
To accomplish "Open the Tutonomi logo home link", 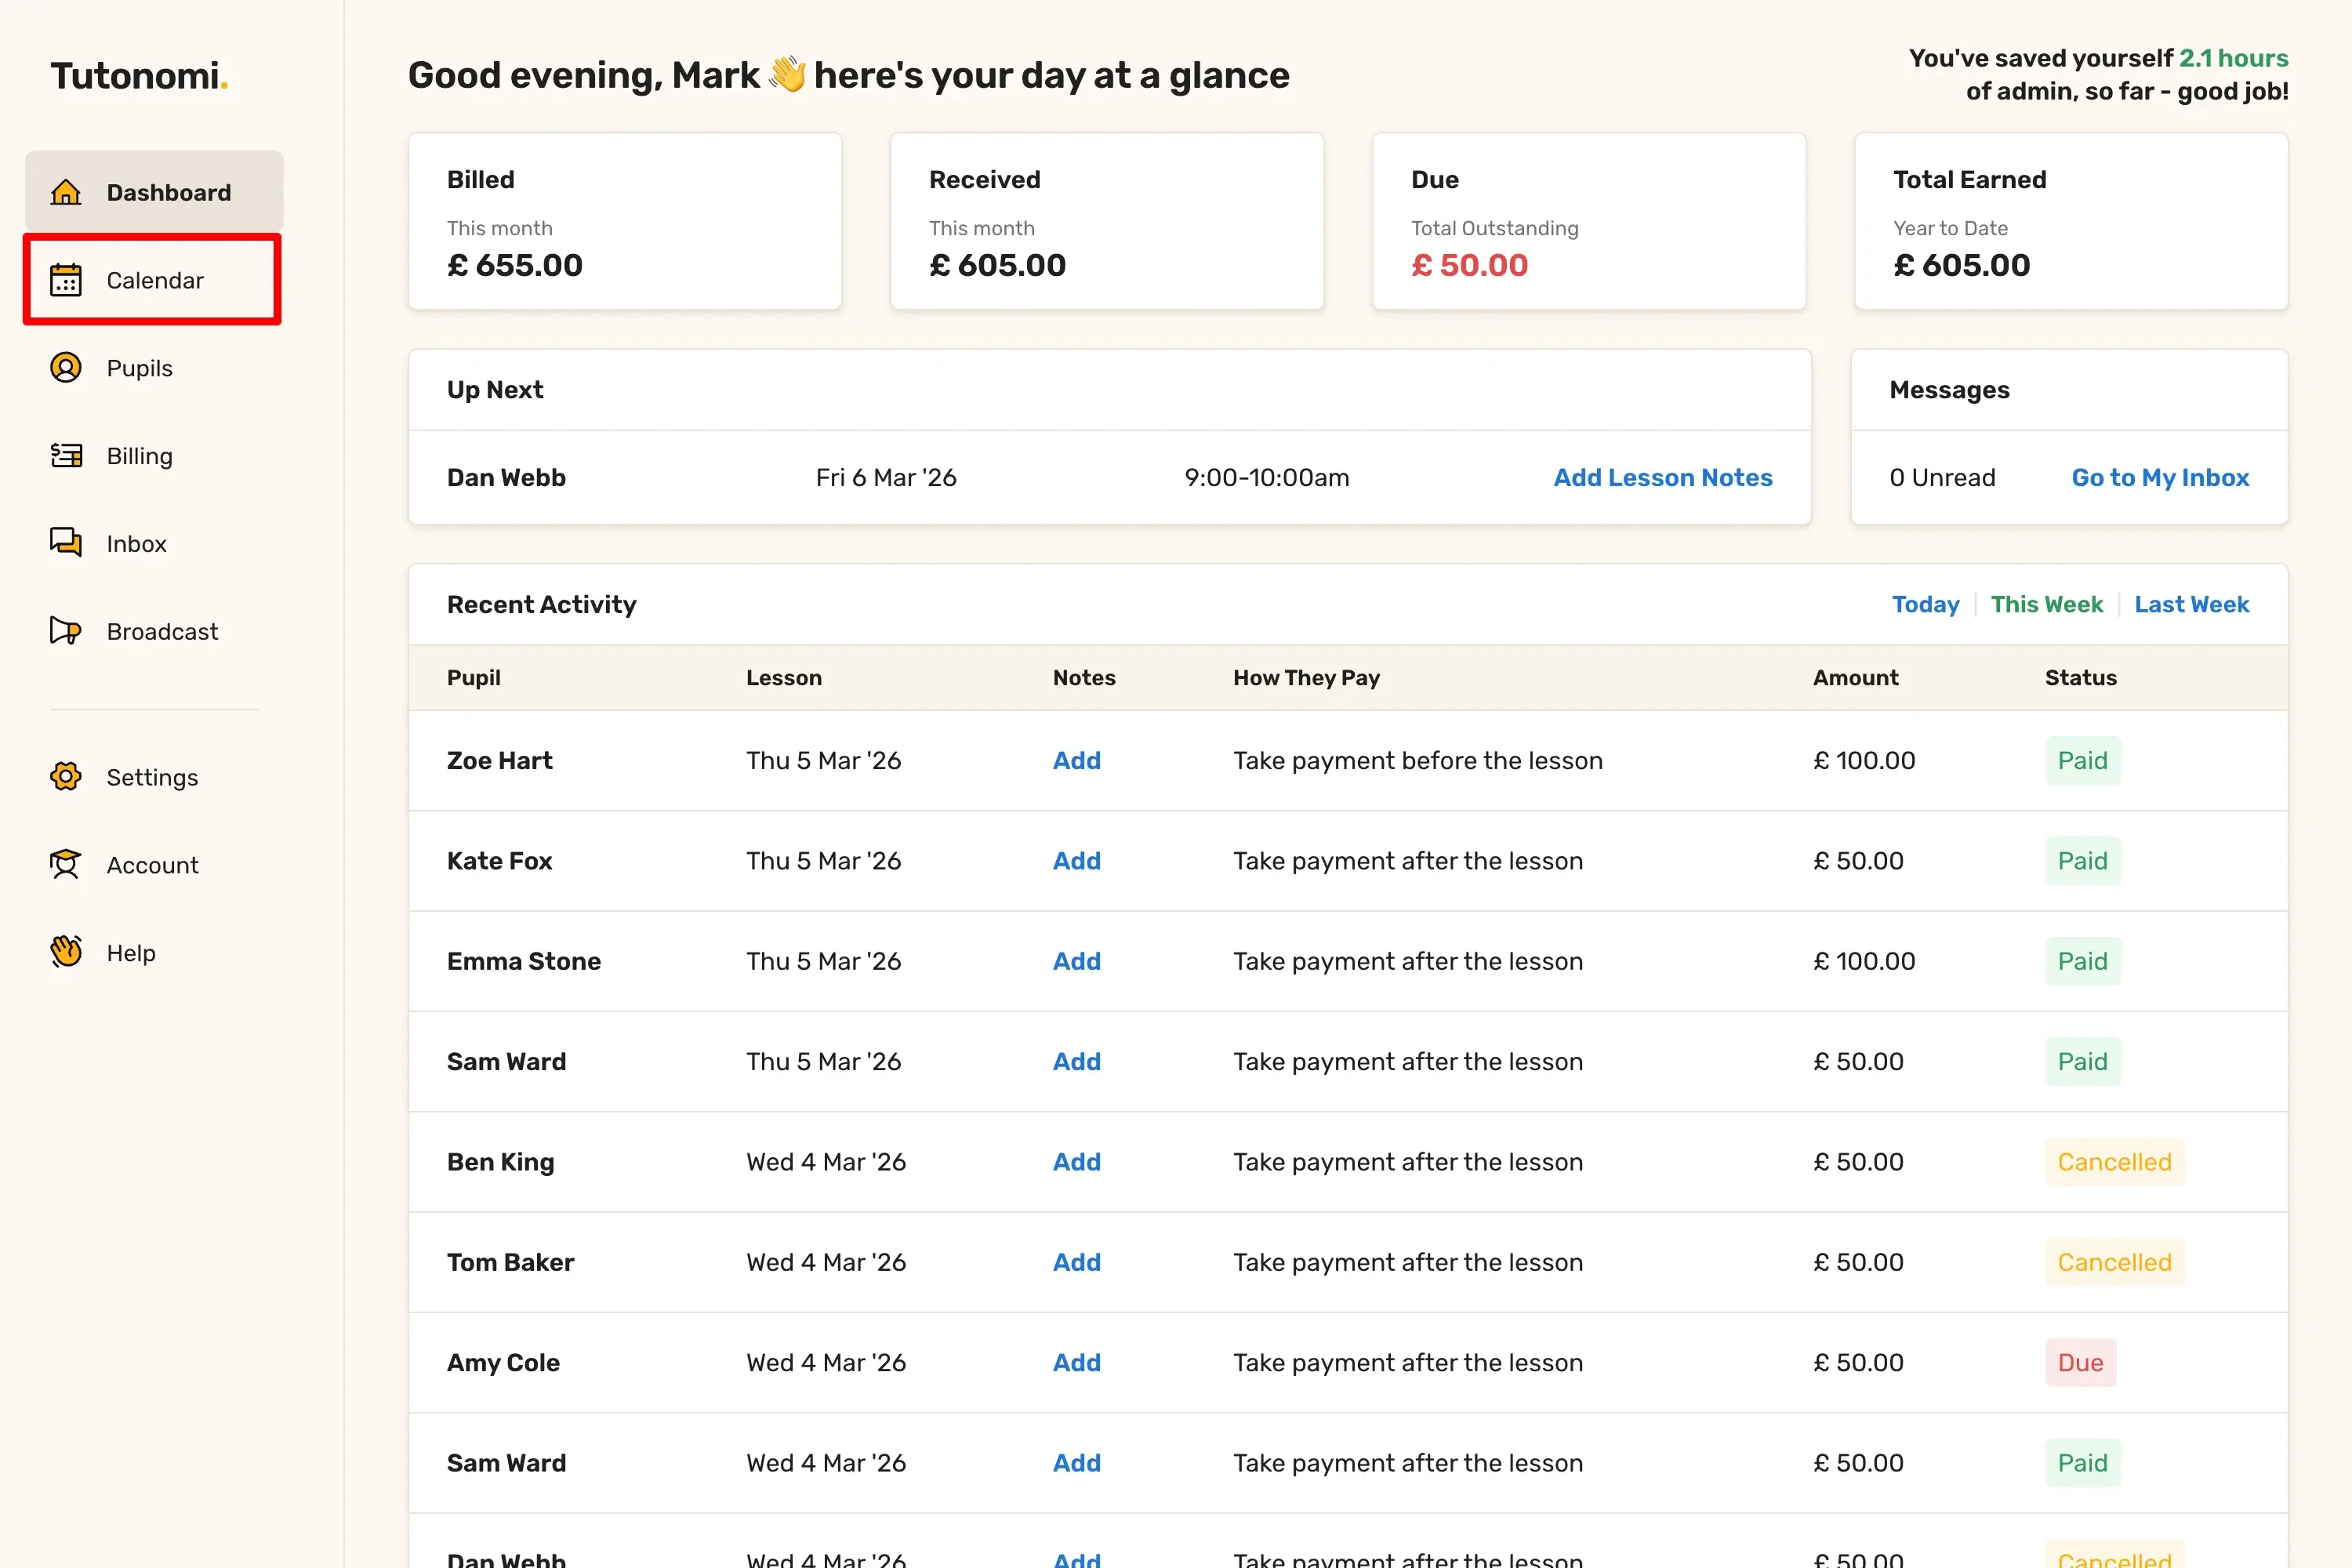I will point(139,76).
